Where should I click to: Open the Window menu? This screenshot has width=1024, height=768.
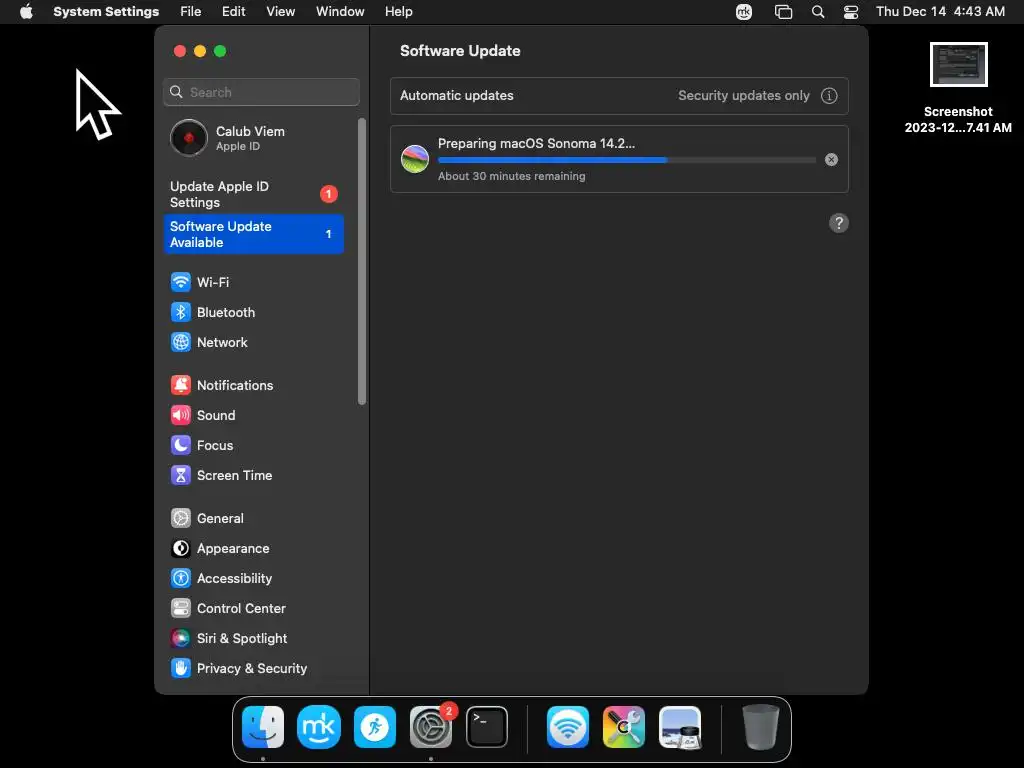[x=340, y=12]
